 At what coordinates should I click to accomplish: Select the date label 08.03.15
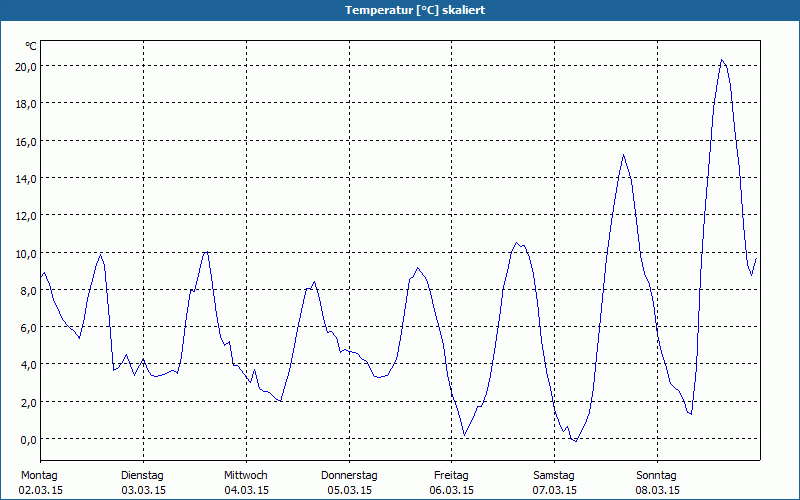coord(657,490)
